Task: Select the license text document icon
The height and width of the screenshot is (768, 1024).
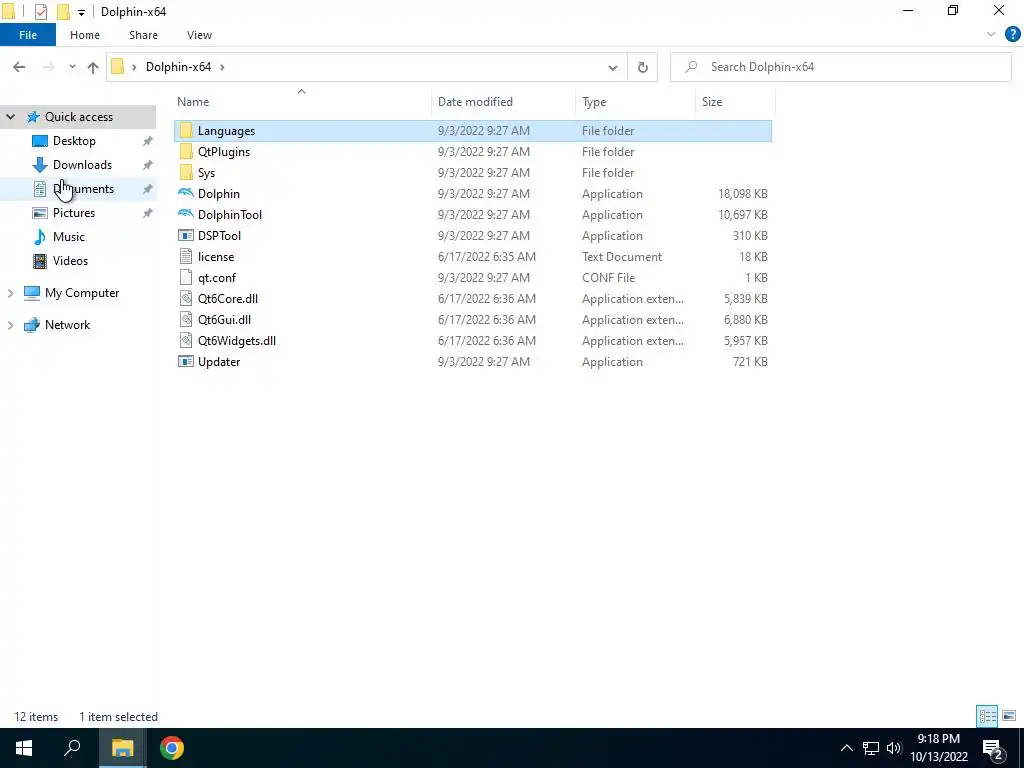Action: [186, 257]
